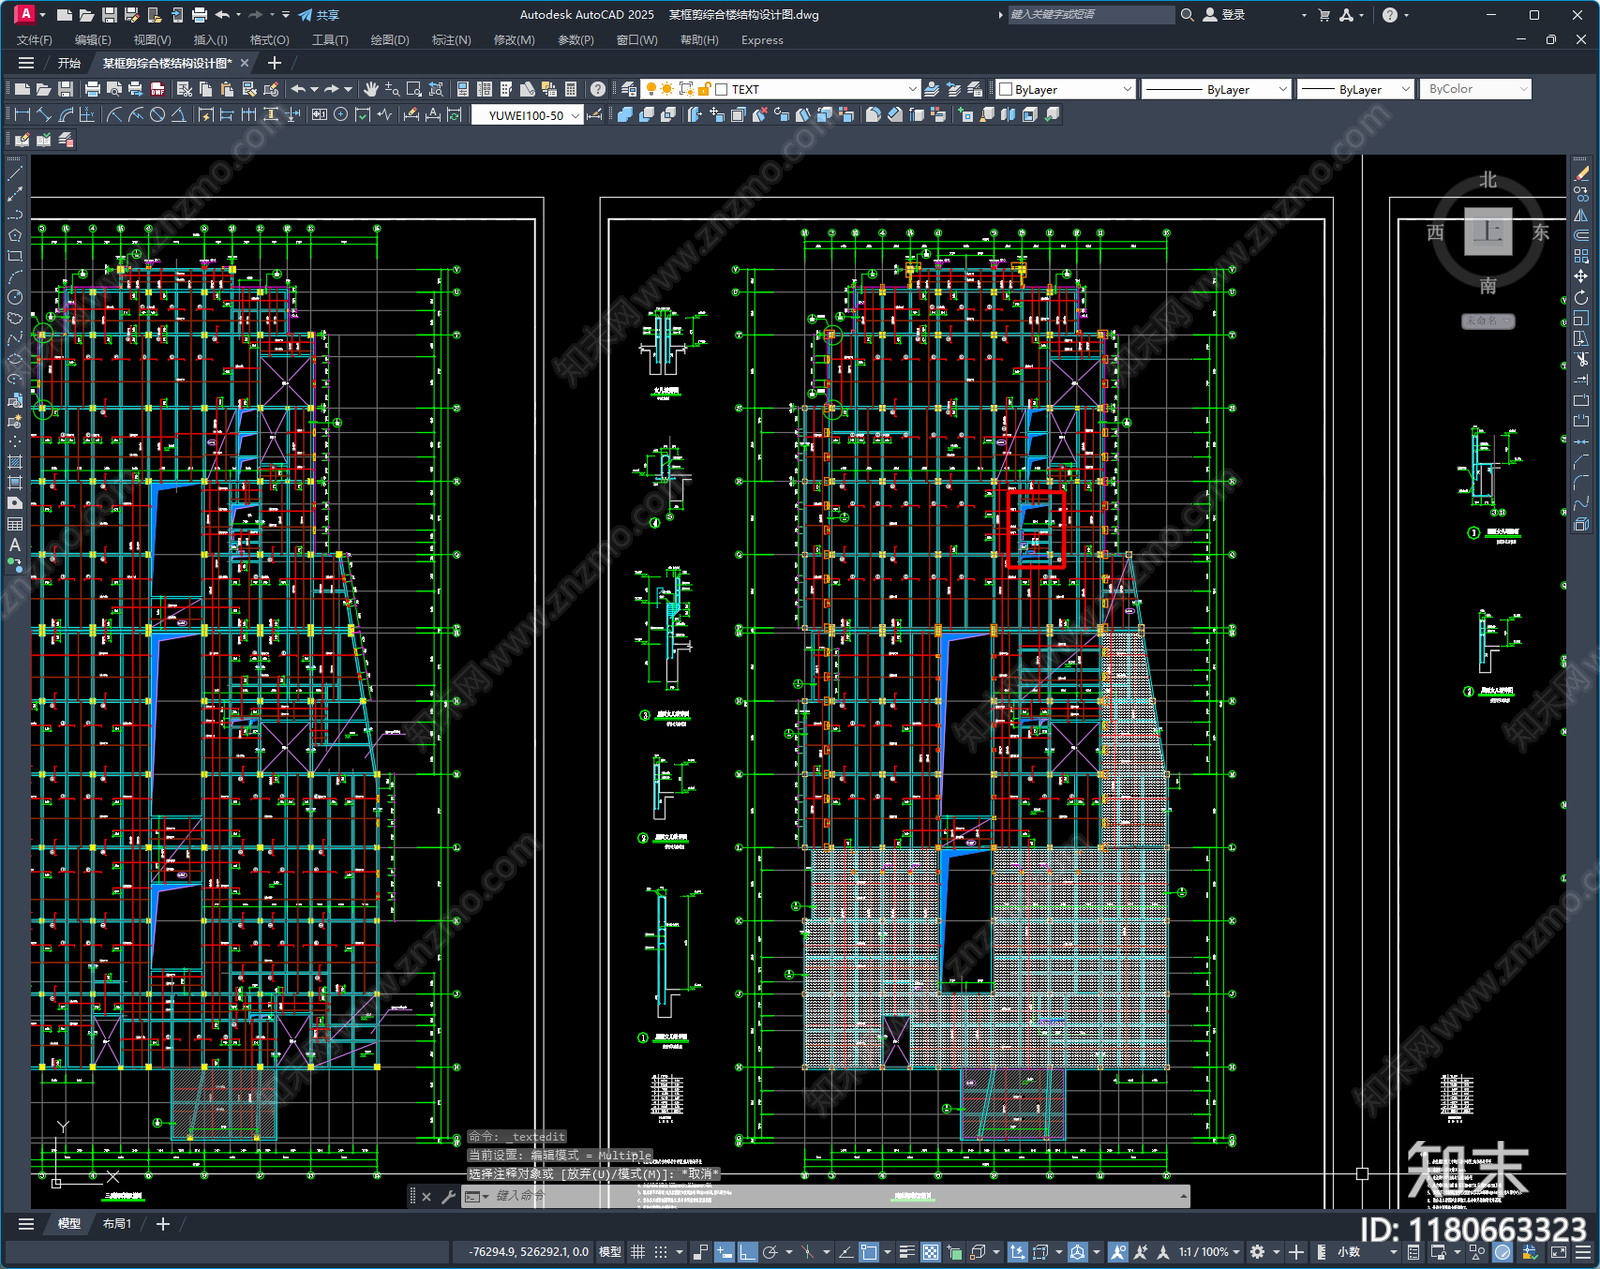Screen dimensions: 1600x1269
Task: Open annotation scale 1:1 / 100% dropdown
Action: [1209, 1252]
